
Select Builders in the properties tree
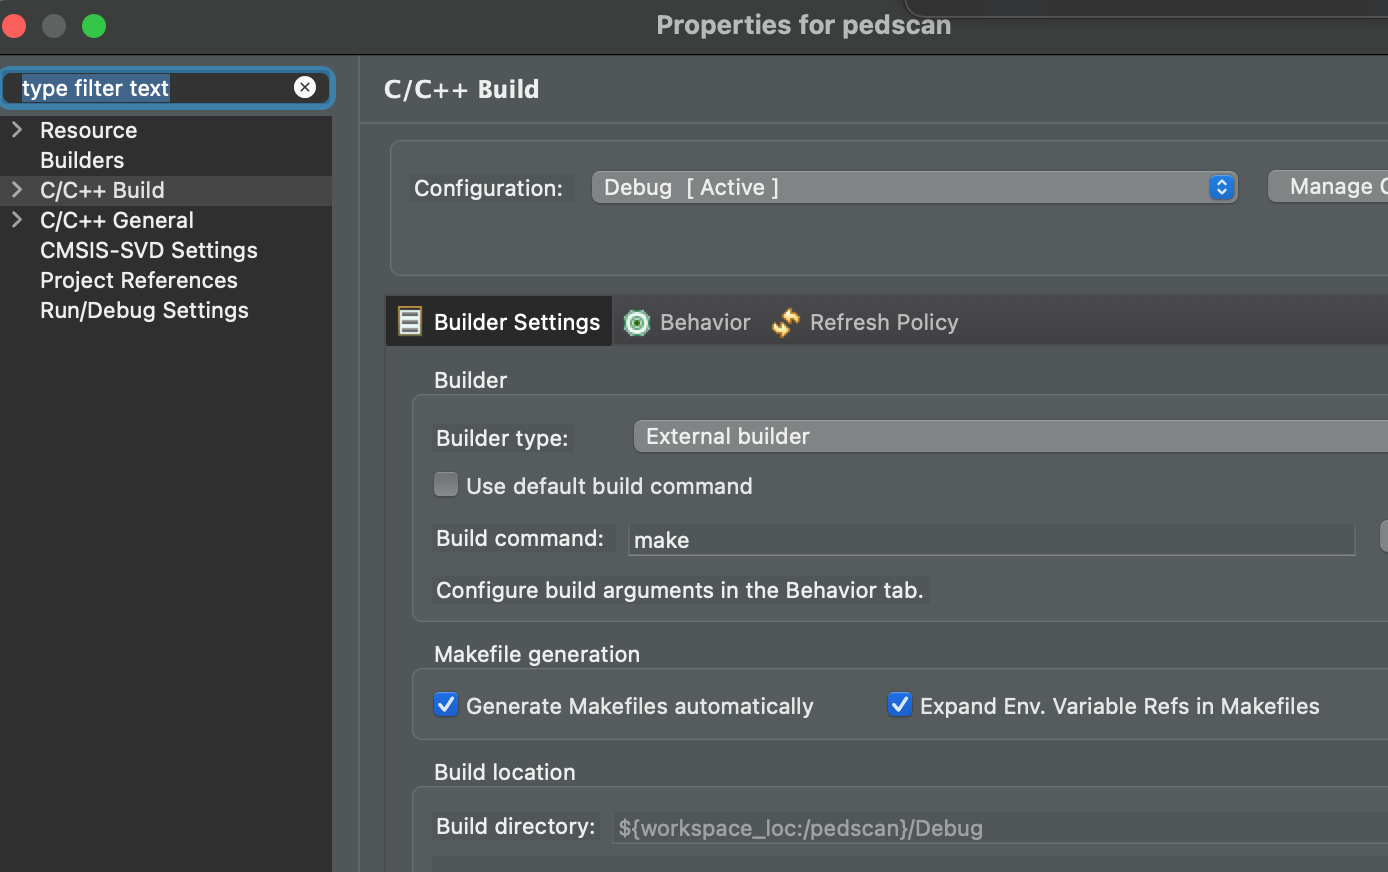82,160
